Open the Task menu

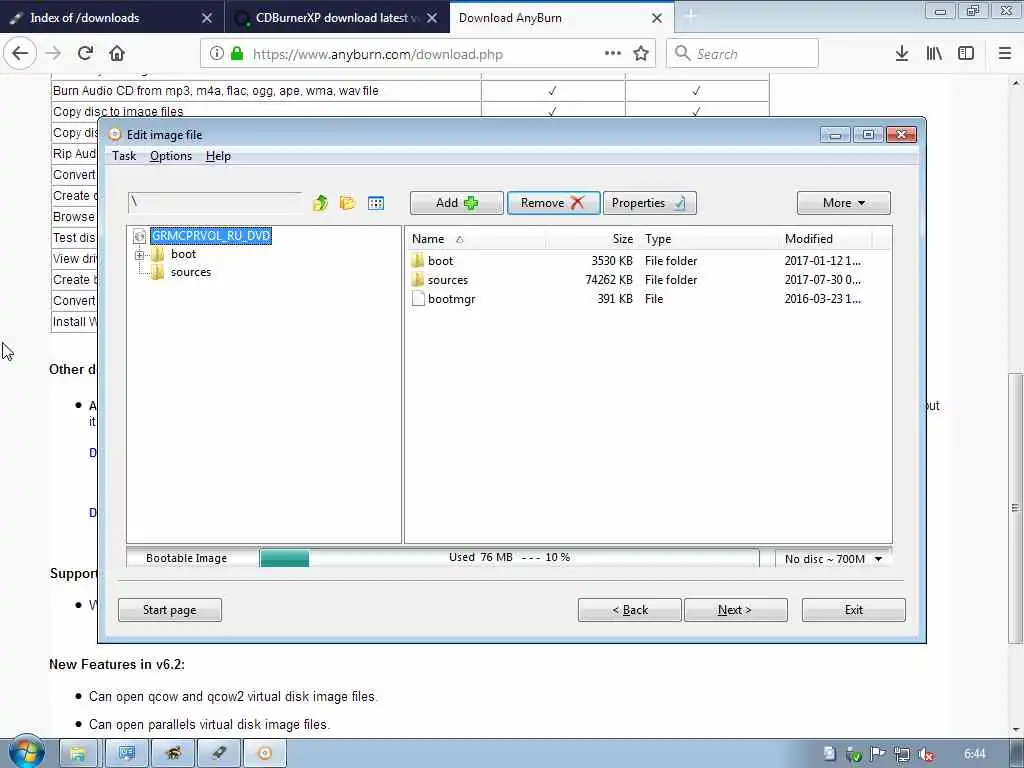tap(124, 156)
